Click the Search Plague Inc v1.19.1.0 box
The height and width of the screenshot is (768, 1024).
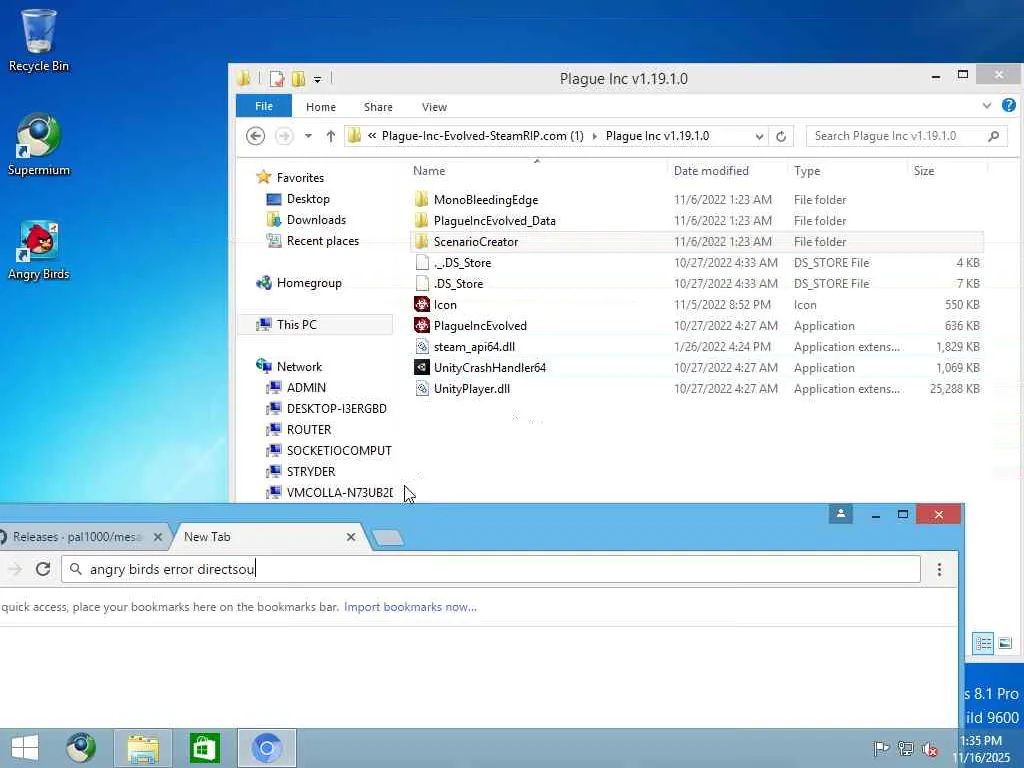[x=906, y=136]
